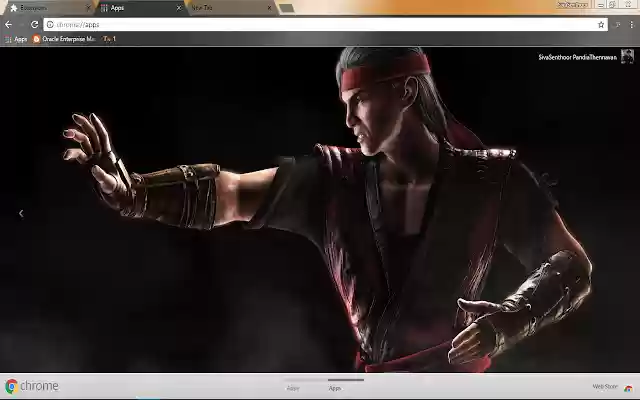Close the New Tab tab
Viewport: 640px width, 400px height.
pyautogui.click(x=269, y=8)
